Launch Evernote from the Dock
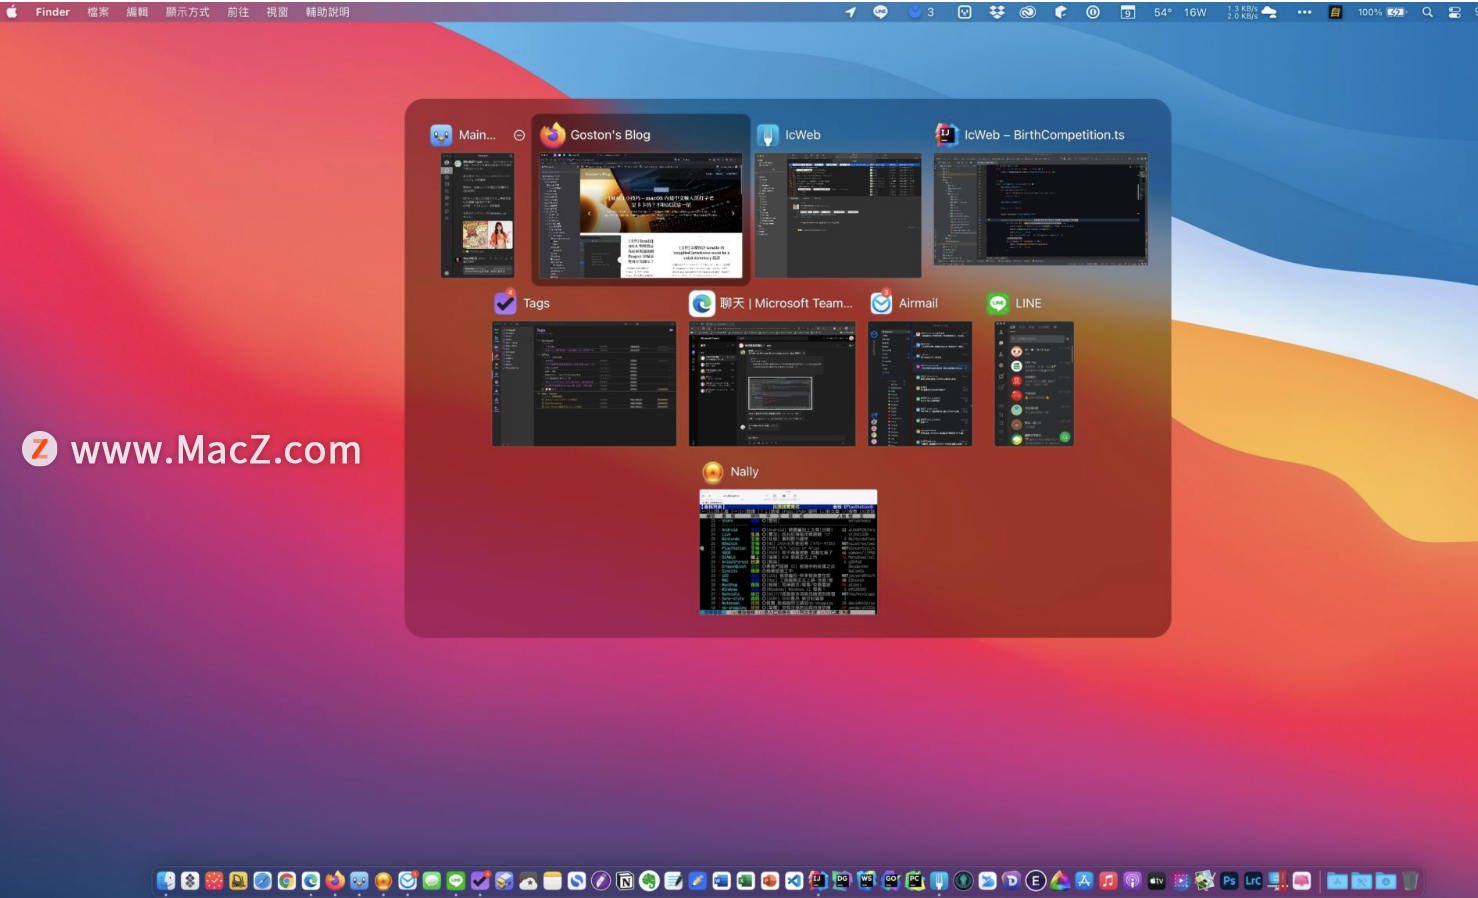Image resolution: width=1478 pixels, height=898 pixels. (649, 881)
